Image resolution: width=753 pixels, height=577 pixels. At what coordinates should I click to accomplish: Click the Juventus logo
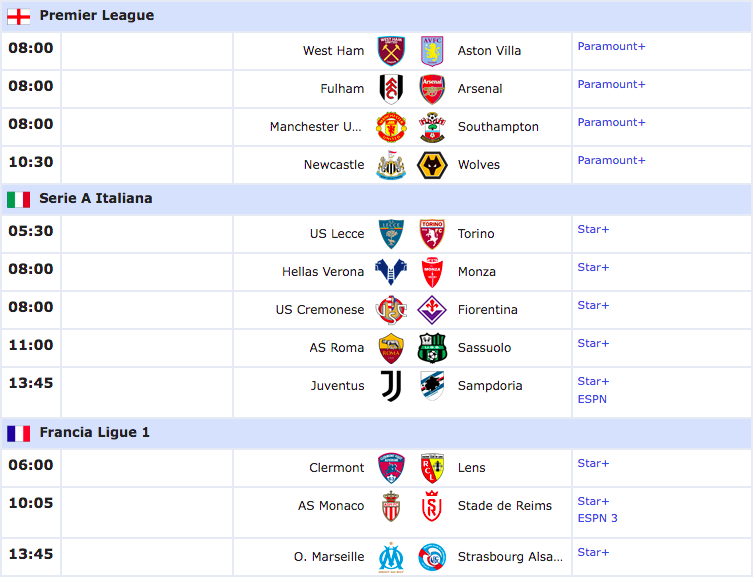[x=391, y=386]
